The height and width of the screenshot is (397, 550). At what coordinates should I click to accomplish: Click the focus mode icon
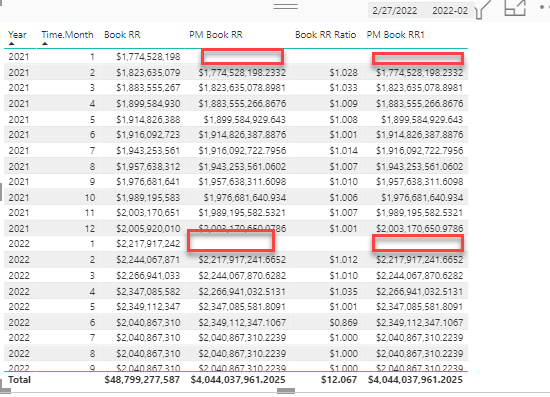coord(515,8)
